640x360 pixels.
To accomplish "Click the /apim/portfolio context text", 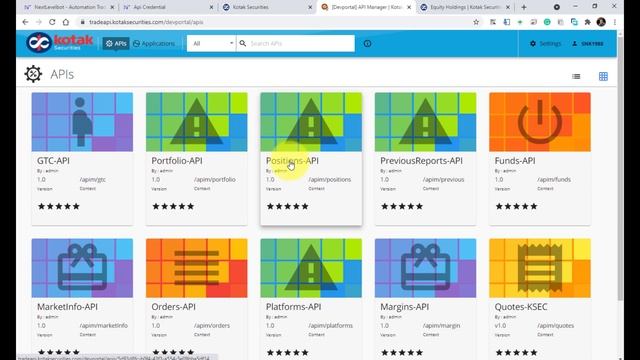I will click(x=215, y=180).
